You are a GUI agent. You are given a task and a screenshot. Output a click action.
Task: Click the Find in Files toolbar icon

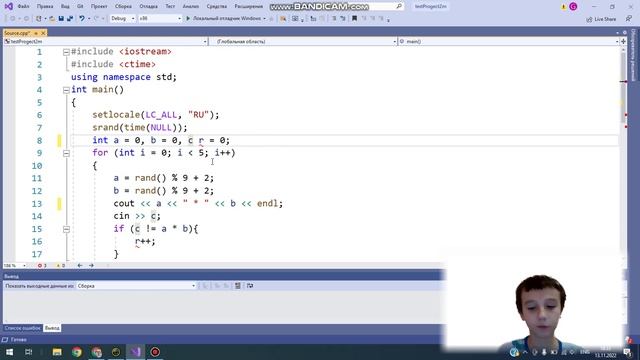[x=283, y=19]
